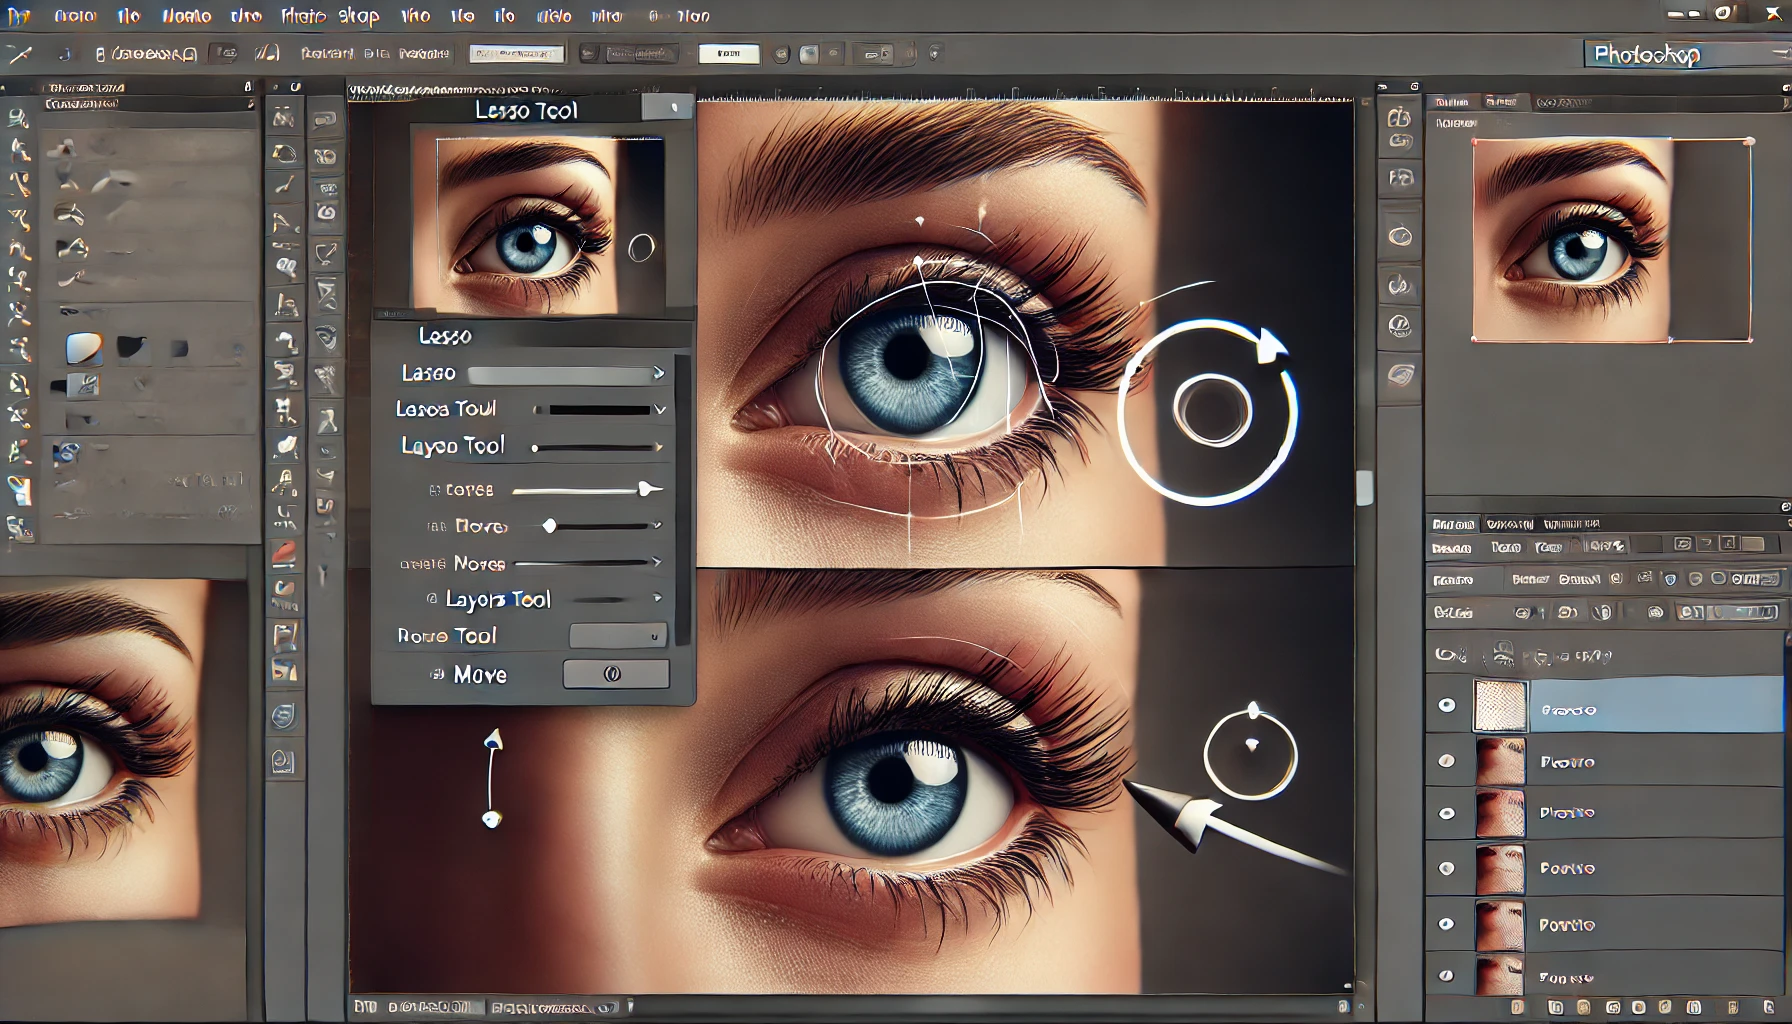Viewport: 1792px width, 1024px height.
Task: Click the white input field in options bar
Action: [x=729, y=54]
